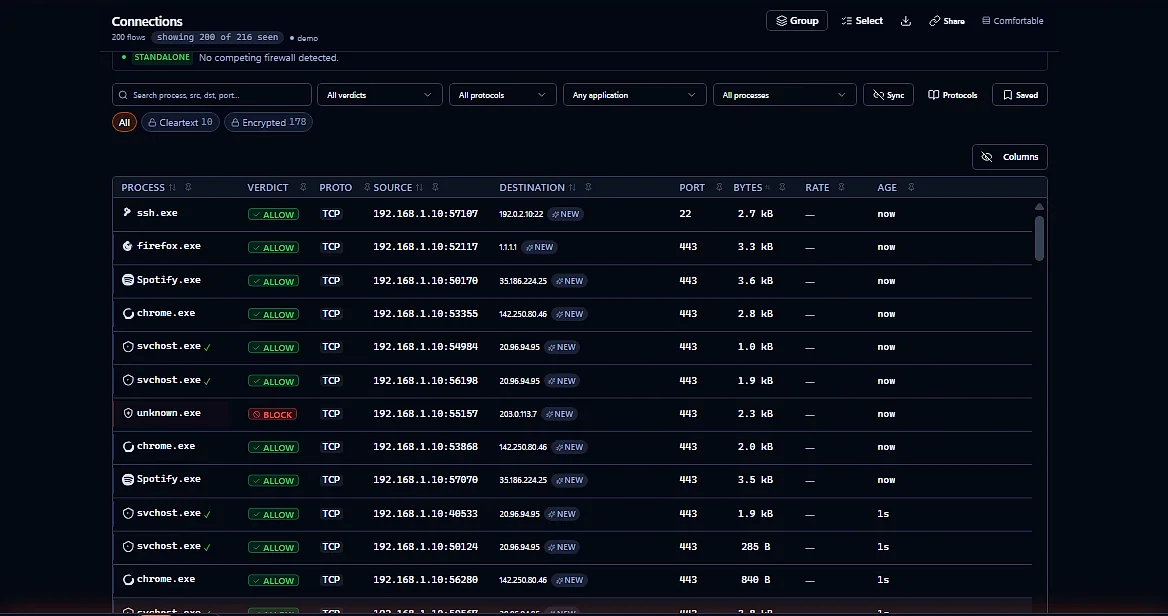Image resolution: width=1168 pixels, height=616 pixels.
Task: Click source 192.168.1.10:56198
Action: pos(425,381)
